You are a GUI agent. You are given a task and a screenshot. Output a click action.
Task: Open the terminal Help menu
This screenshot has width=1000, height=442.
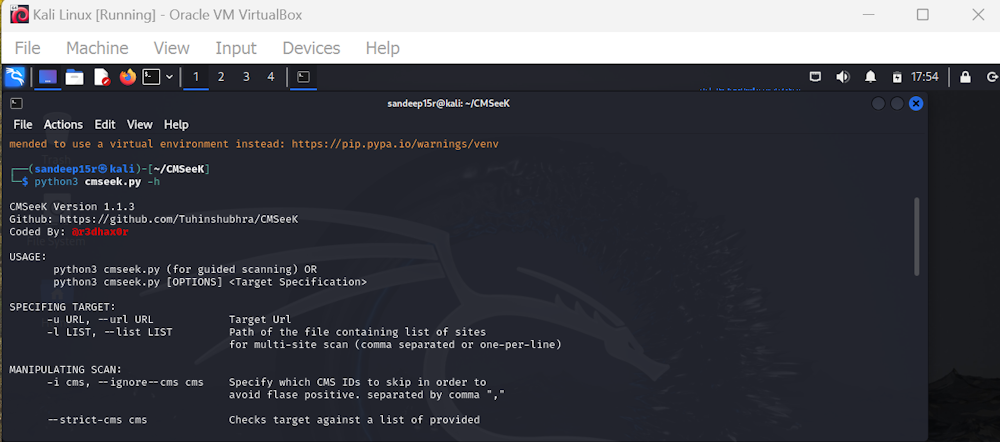pyautogui.click(x=176, y=124)
